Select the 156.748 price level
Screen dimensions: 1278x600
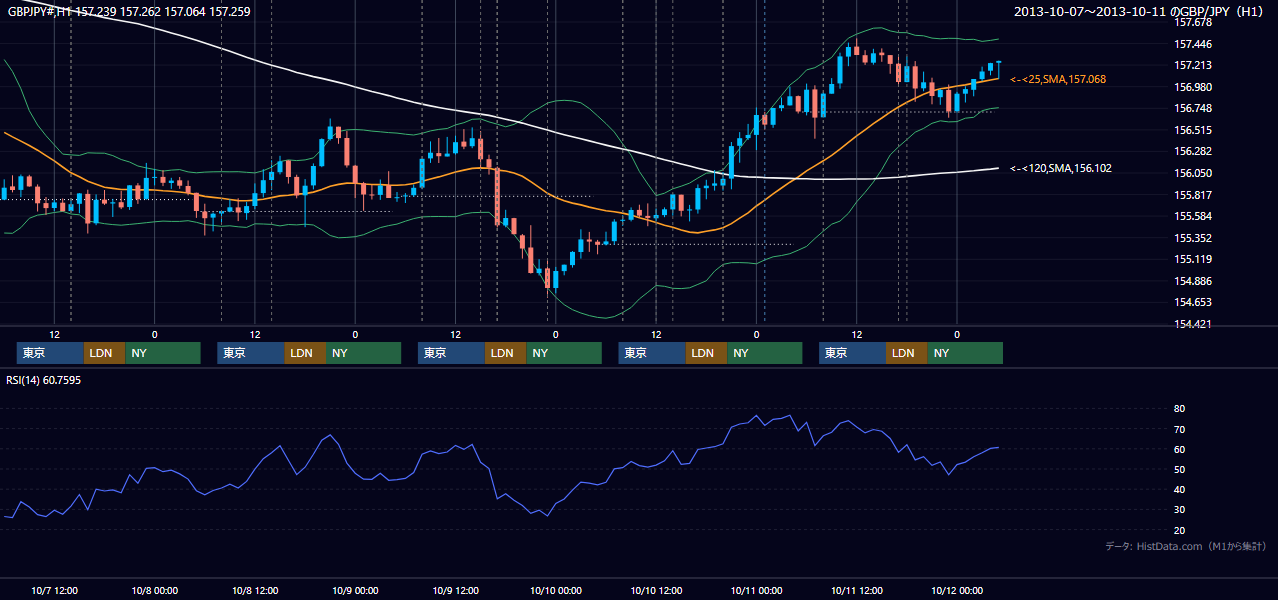tap(1192, 109)
